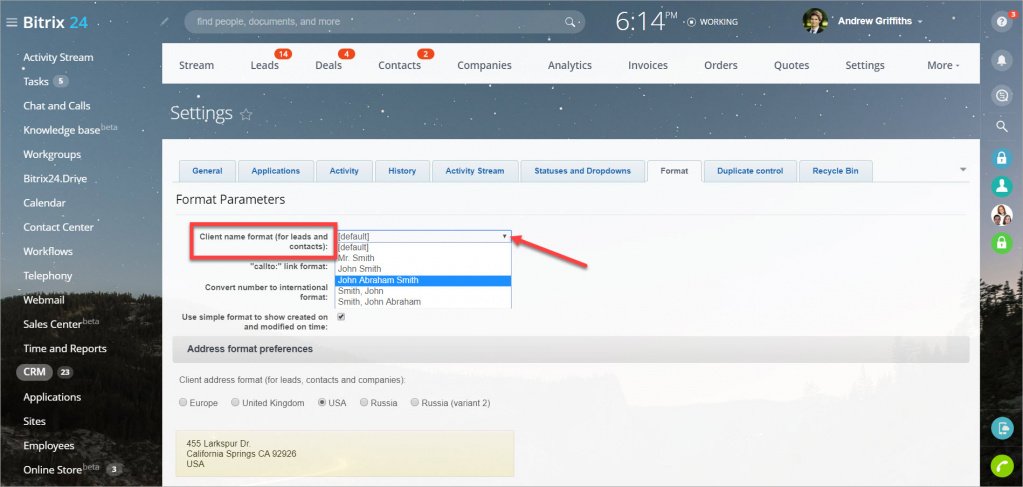This screenshot has width=1023, height=487.
Task: Open help question mark icon
Action: (1001, 22)
